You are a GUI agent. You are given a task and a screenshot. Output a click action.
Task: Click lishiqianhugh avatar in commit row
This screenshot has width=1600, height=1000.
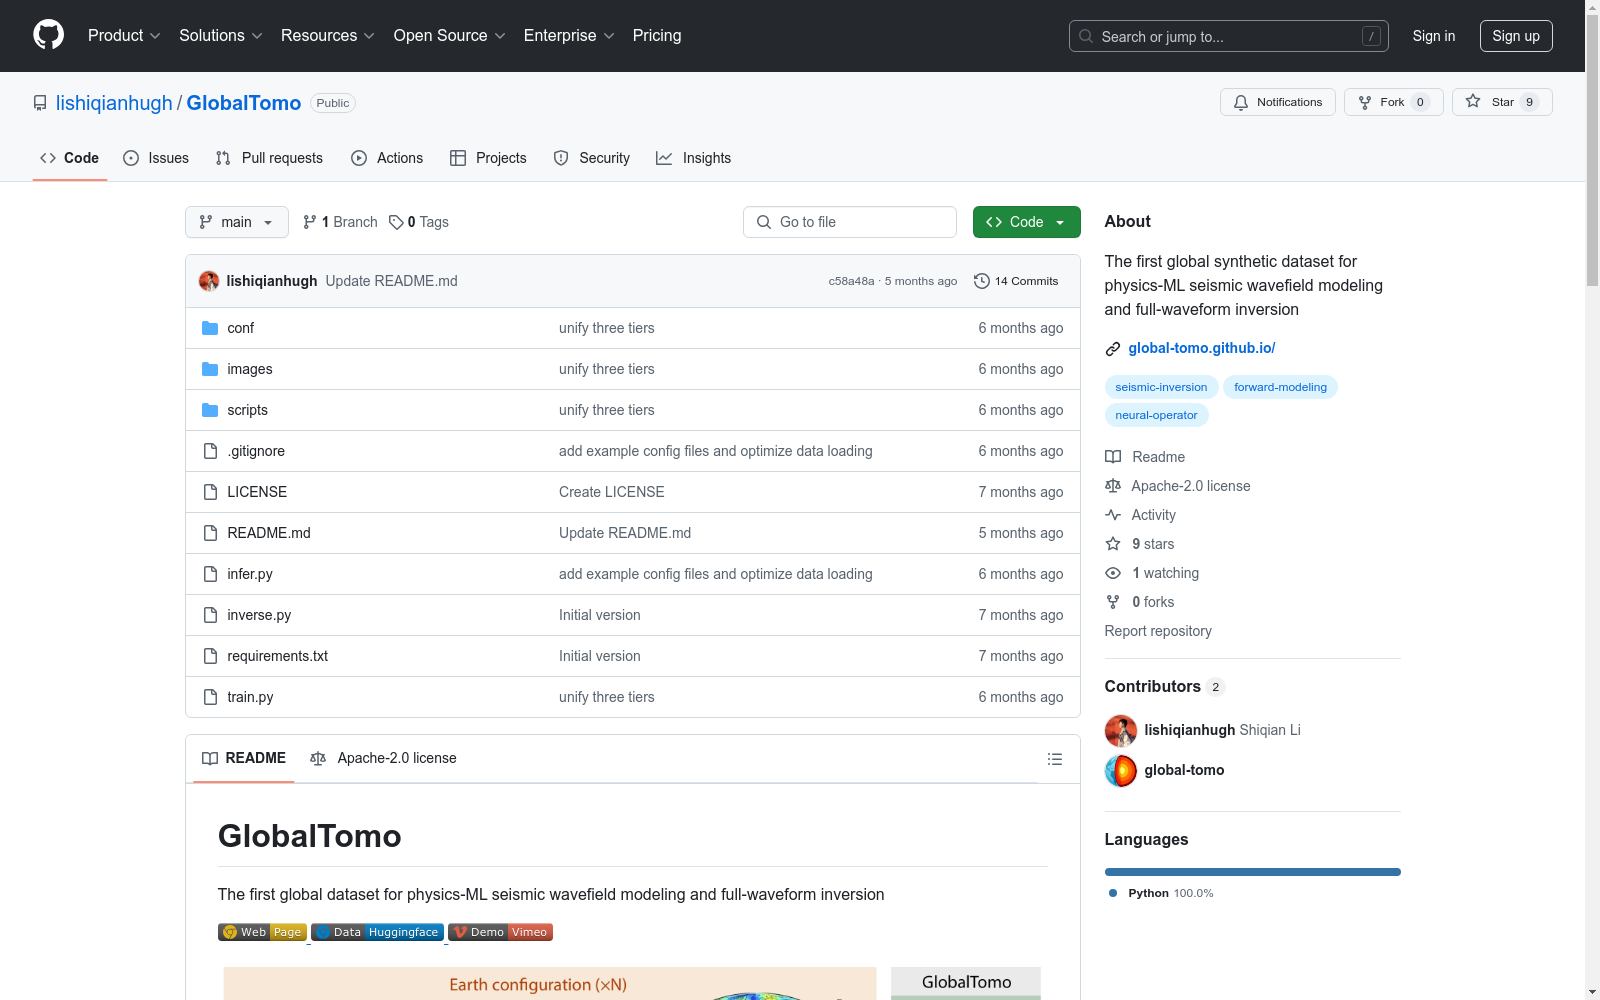[208, 281]
